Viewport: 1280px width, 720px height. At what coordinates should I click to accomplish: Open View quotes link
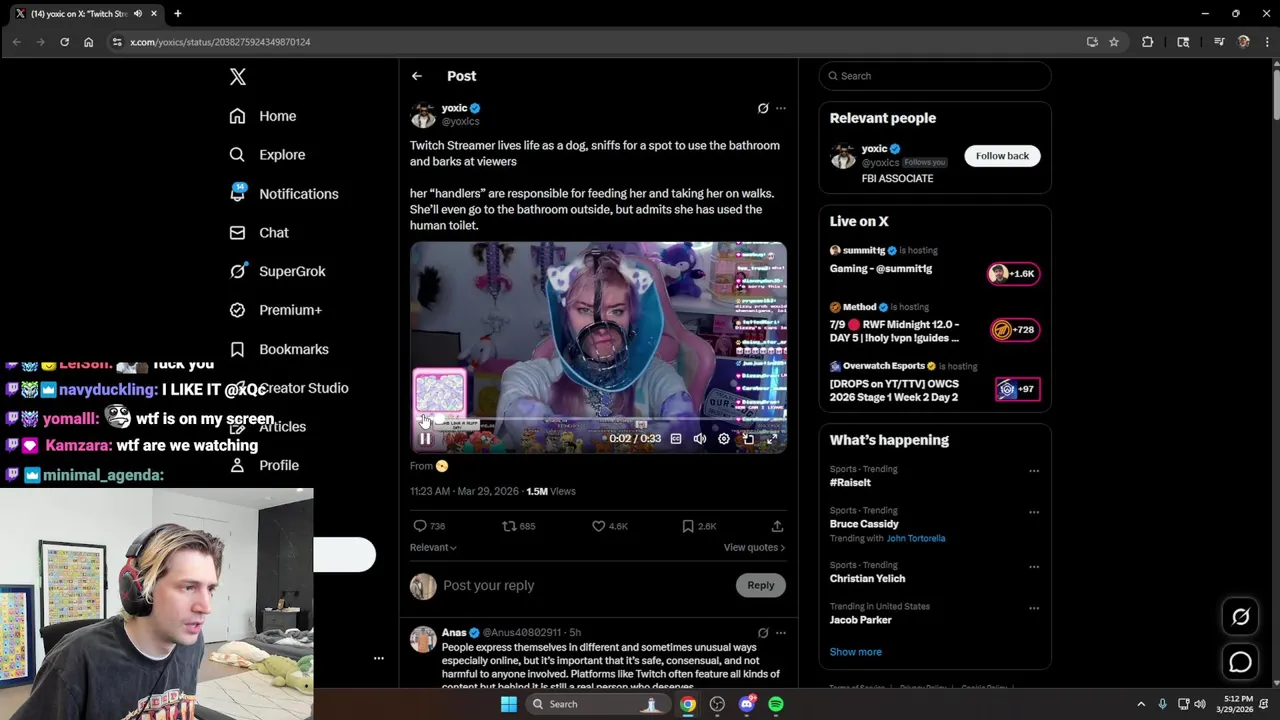coord(754,547)
